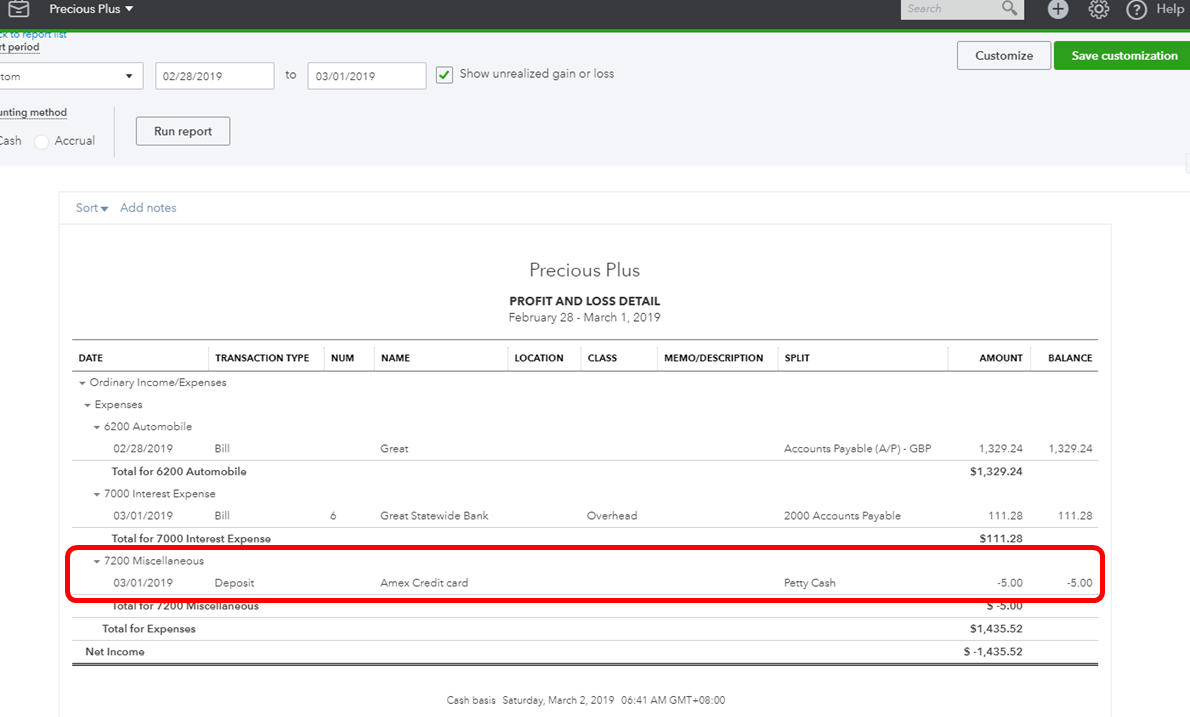This screenshot has width=1190, height=717.
Task: Click the start date field 02/28/2019
Action: [x=214, y=76]
